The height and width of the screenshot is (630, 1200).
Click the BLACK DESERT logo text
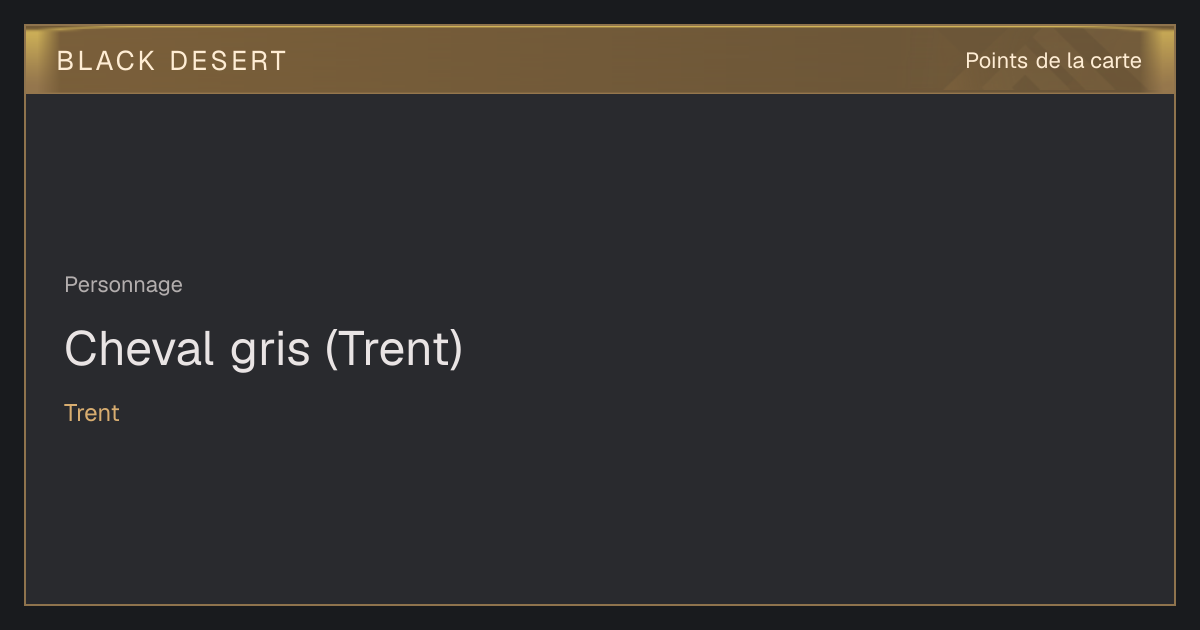(x=171, y=61)
